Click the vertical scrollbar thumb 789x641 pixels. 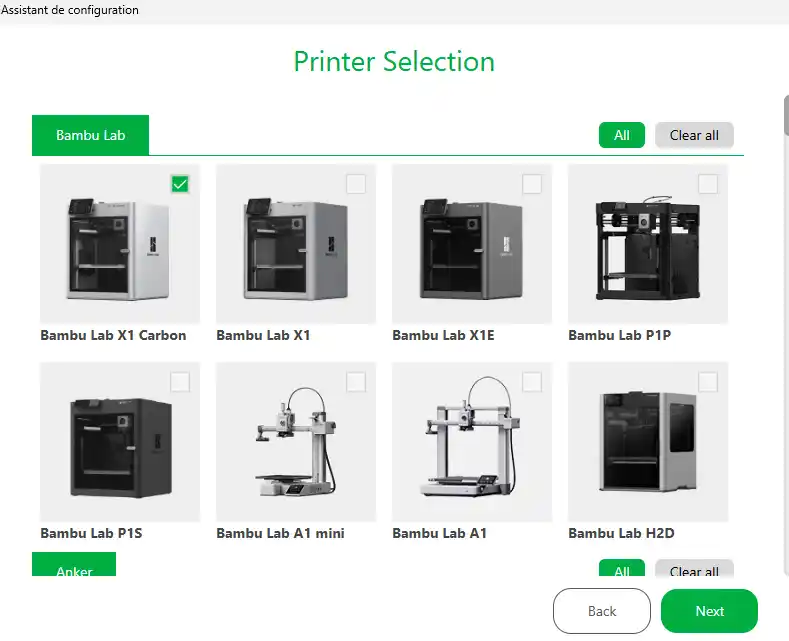[786, 115]
